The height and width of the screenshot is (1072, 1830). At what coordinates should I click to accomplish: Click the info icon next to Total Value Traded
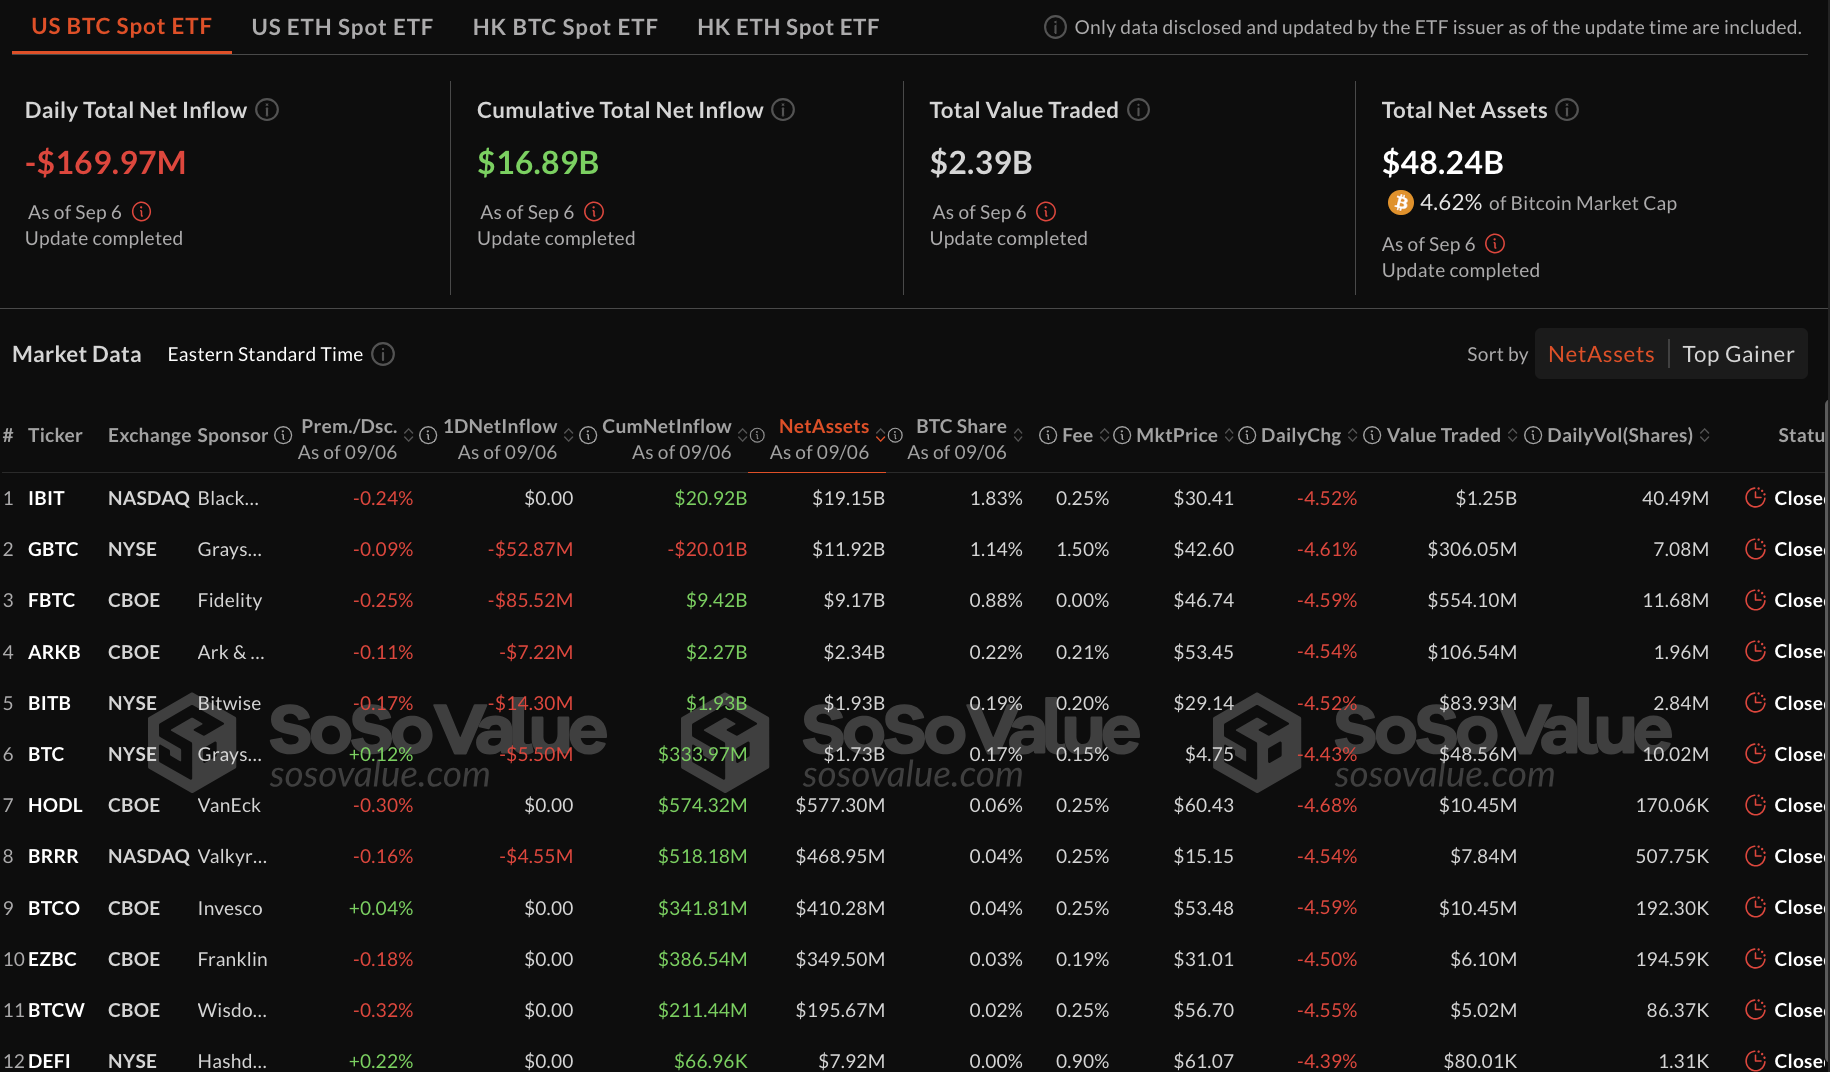pos(1139,109)
